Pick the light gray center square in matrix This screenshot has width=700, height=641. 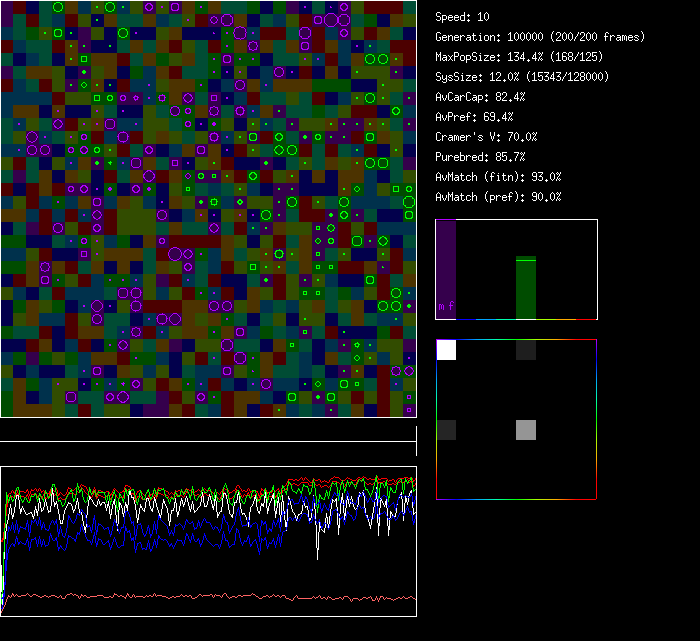pos(526,430)
